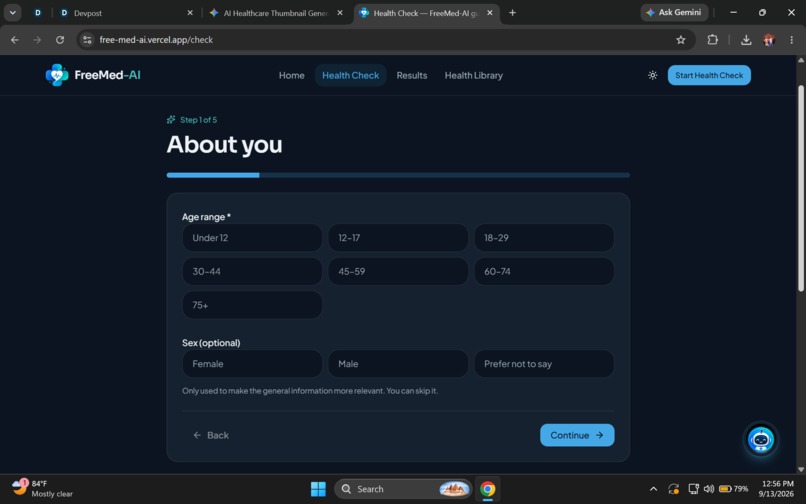Open Chrome three-dot menu

coord(792,40)
